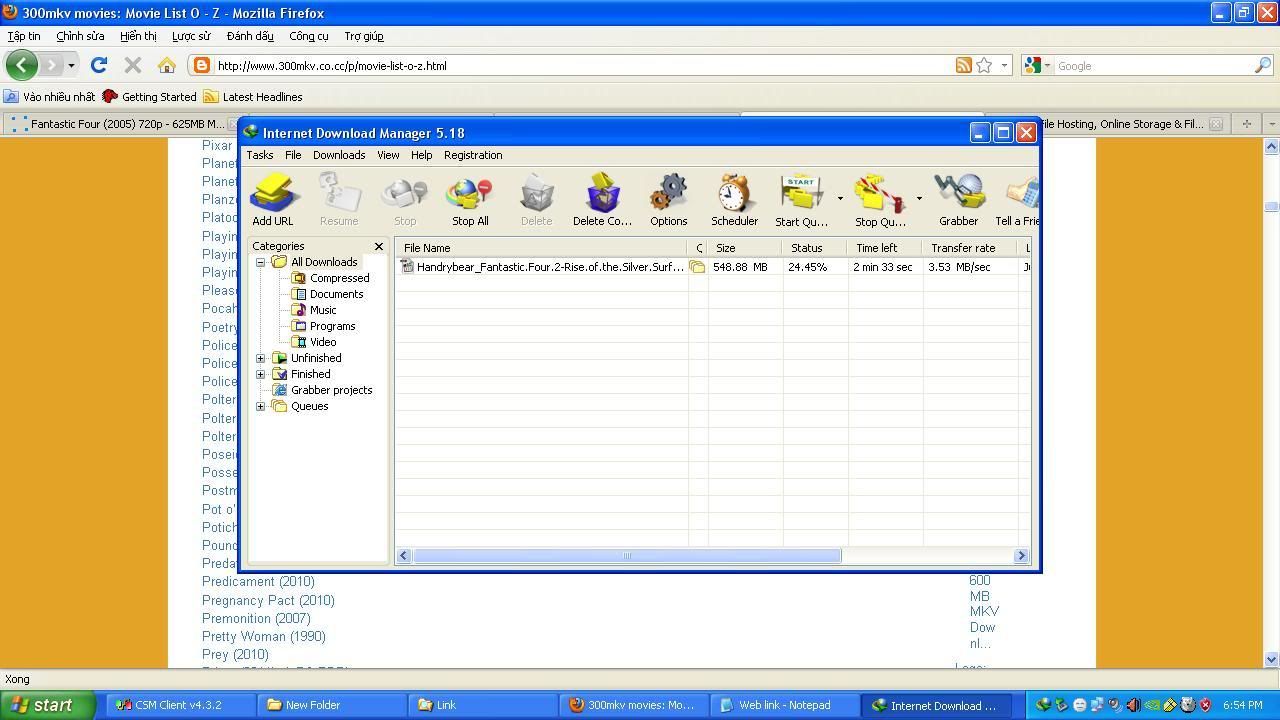Collapse the All Downloads tree node

(261, 262)
